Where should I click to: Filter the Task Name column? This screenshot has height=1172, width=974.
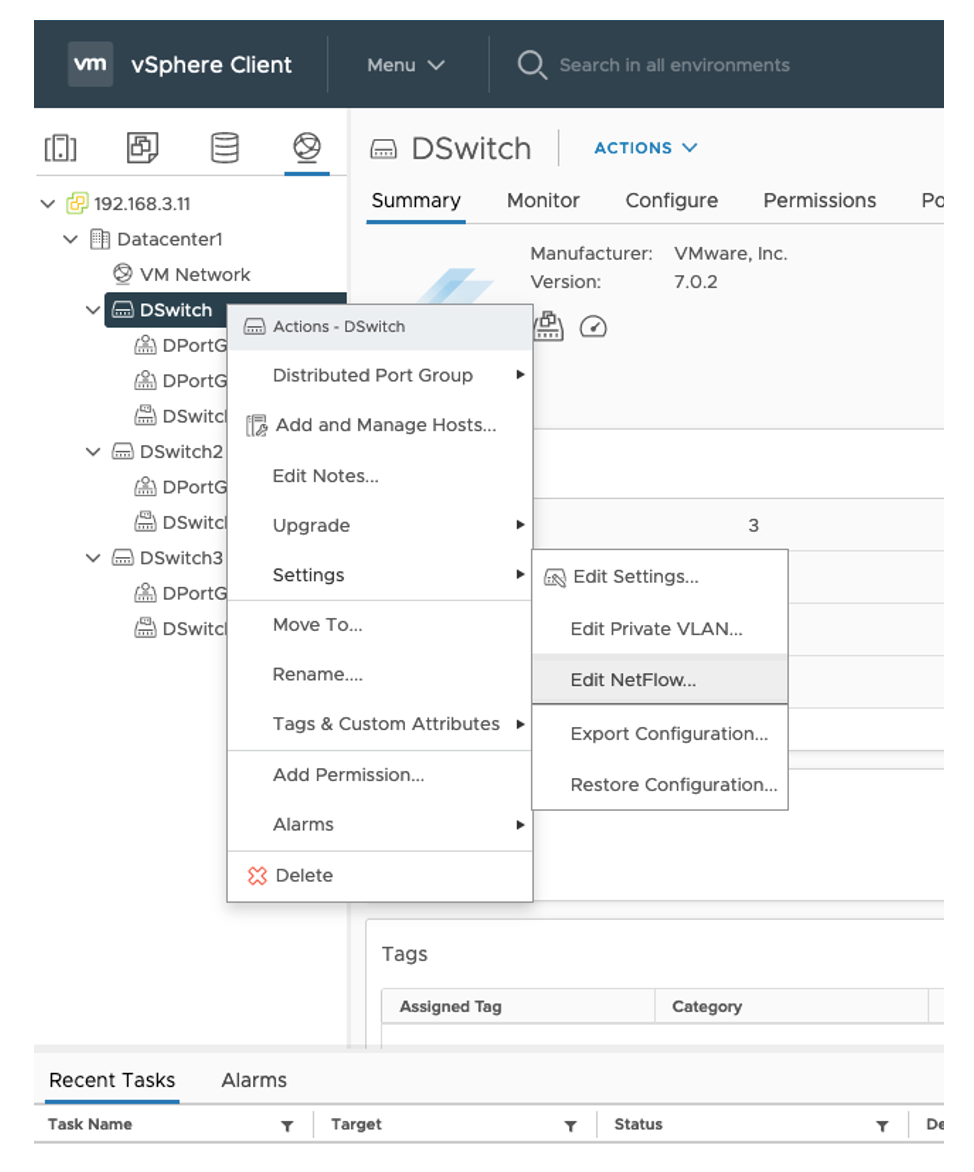pos(287,1126)
